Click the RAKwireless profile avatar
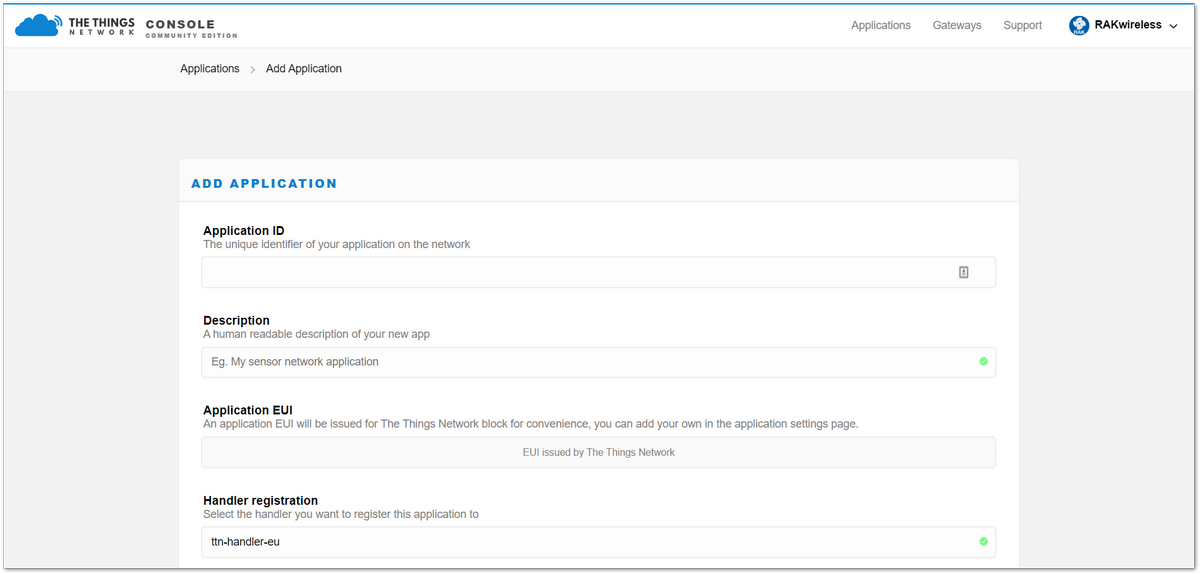1200x574 pixels. pos(1079,26)
